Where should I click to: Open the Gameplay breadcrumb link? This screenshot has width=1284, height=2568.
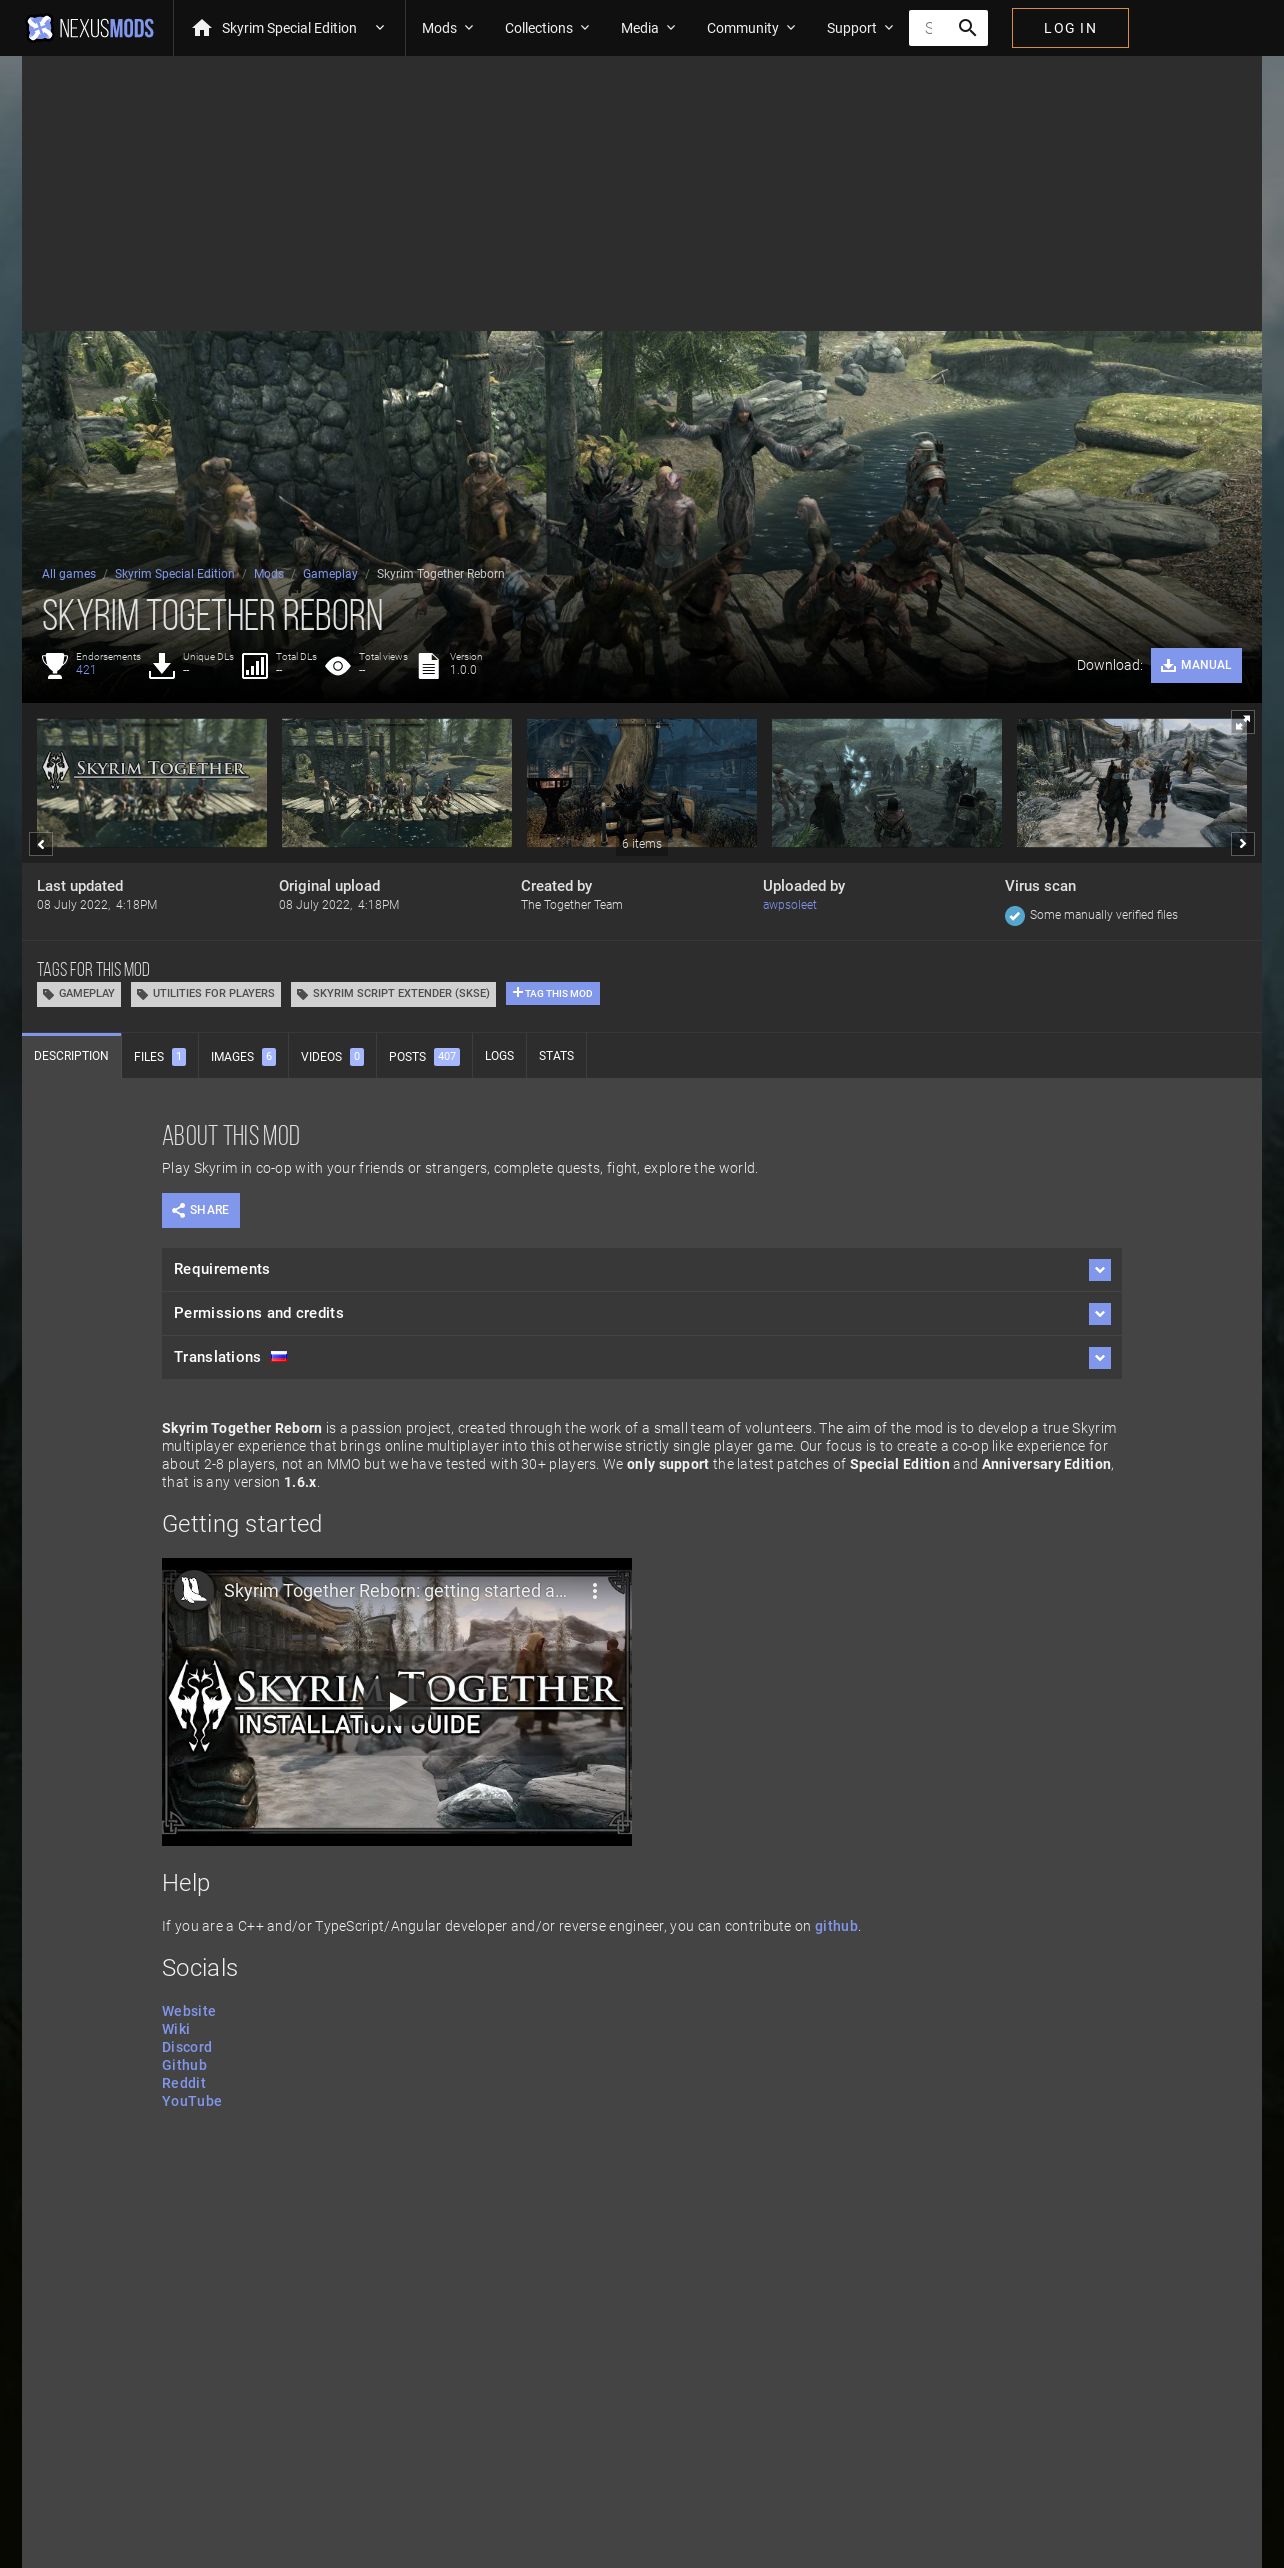330,574
